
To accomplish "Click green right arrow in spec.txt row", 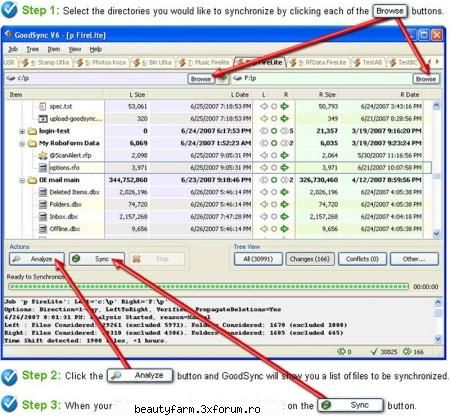I will pyautogui.click(x=284, y=107).
